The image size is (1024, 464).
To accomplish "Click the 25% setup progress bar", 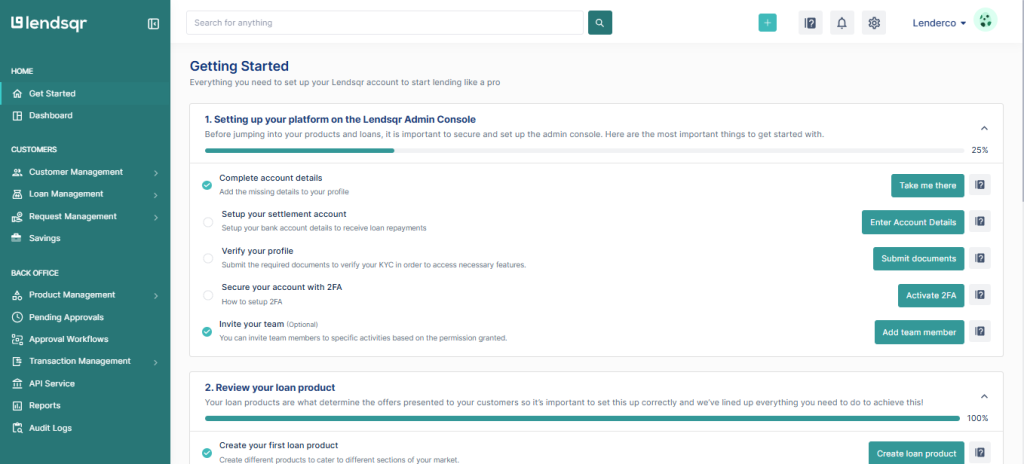I will pos(584,150).
